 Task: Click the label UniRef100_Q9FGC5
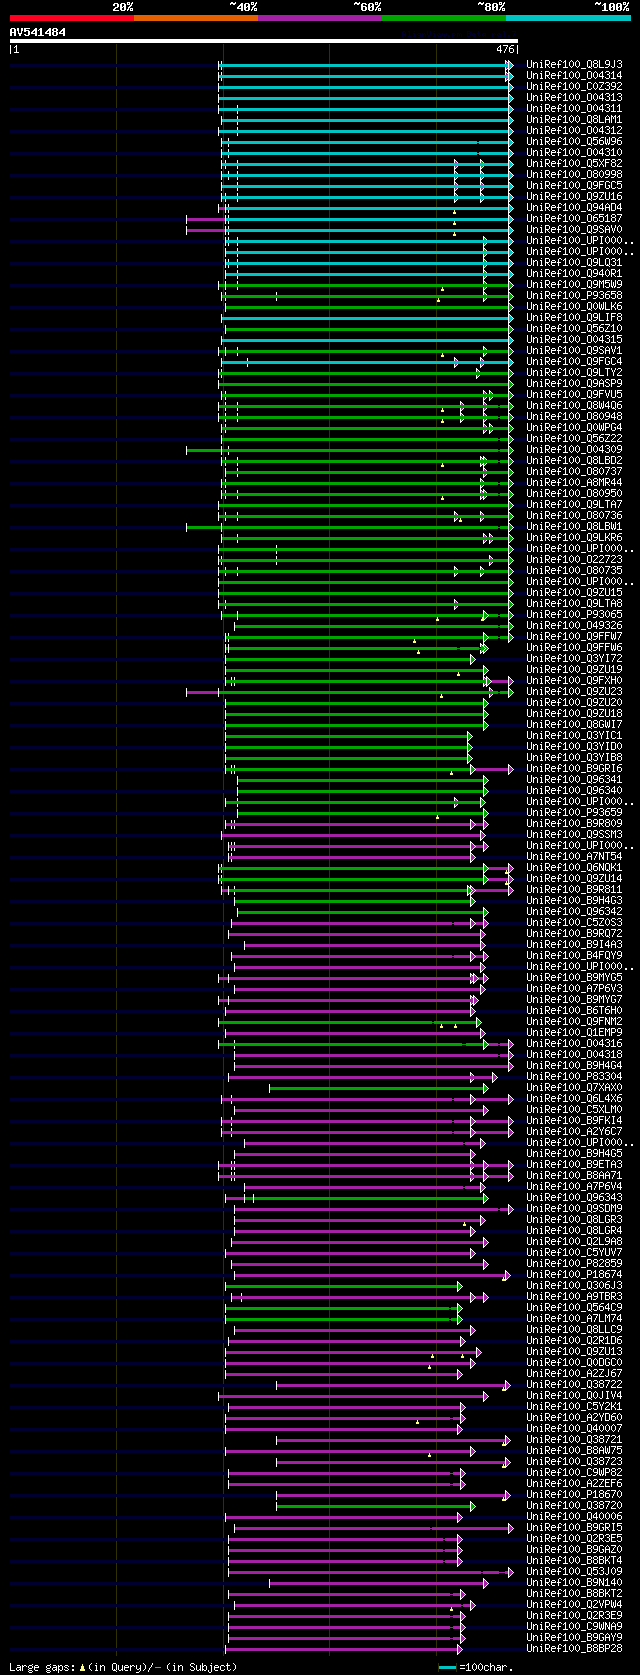(x=574, y=185)
